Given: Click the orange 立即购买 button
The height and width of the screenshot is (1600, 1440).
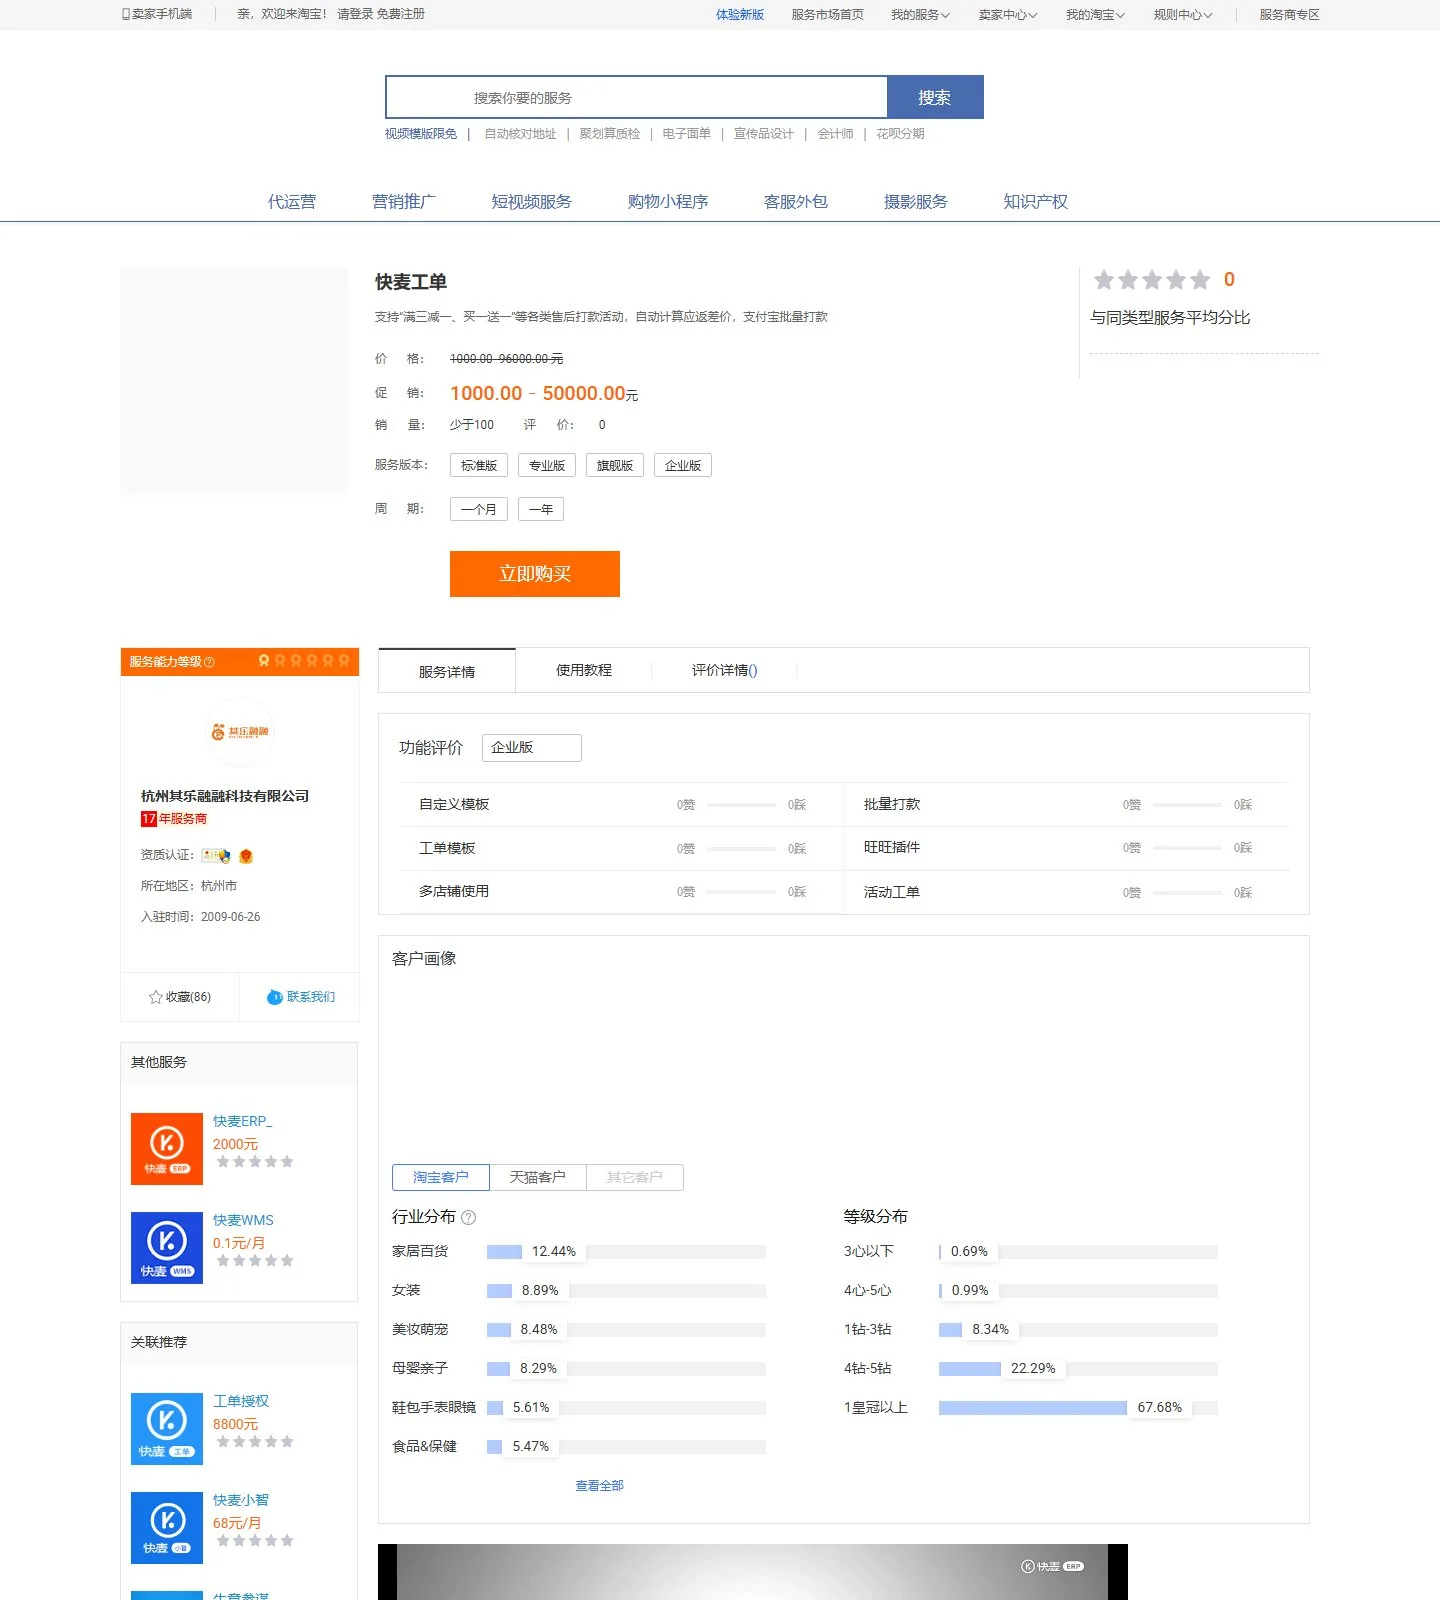Looking at the screenshot, I should 535,574.
